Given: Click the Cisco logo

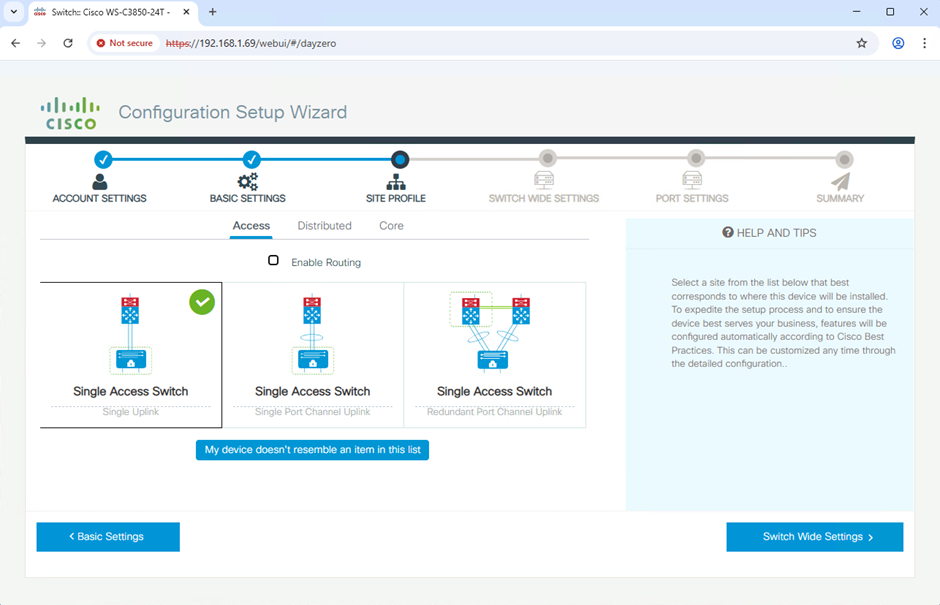Looking at the screenshot, I should [71, 113].
